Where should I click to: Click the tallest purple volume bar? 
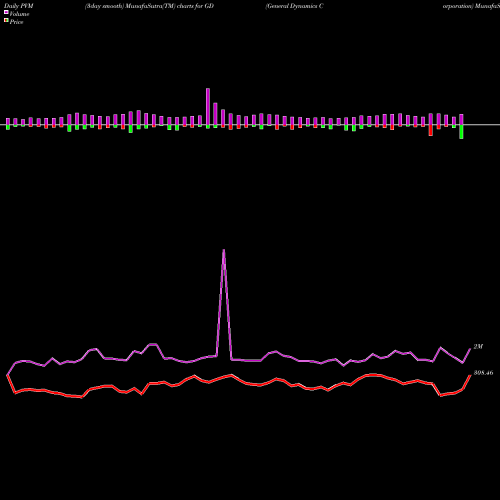coord(208,107)
